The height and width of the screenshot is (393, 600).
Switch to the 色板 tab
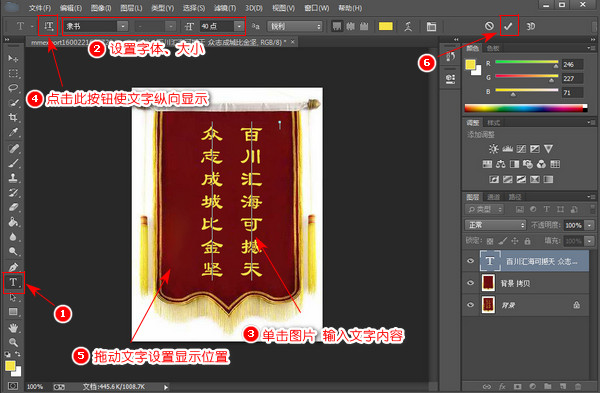[493, 48]
